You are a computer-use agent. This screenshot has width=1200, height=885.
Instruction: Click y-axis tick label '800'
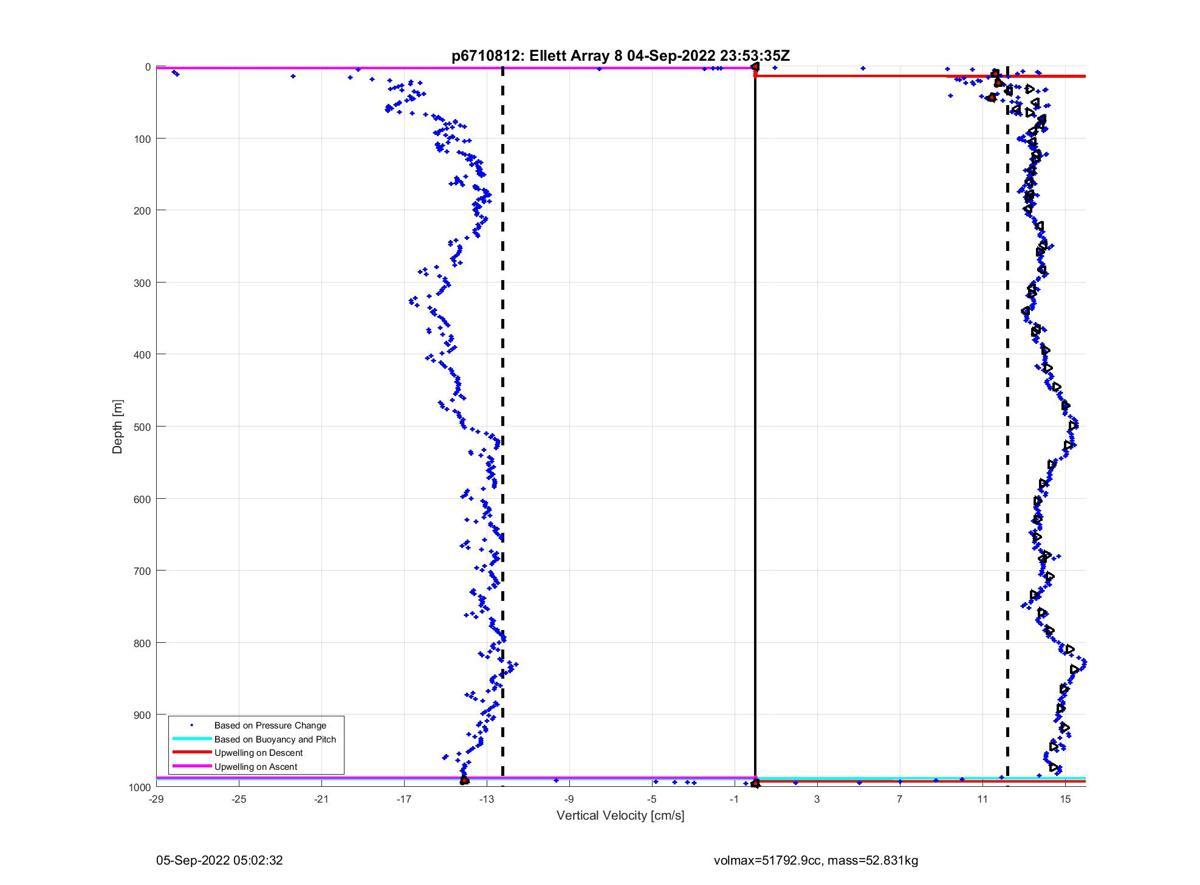(x=141, y=643)
